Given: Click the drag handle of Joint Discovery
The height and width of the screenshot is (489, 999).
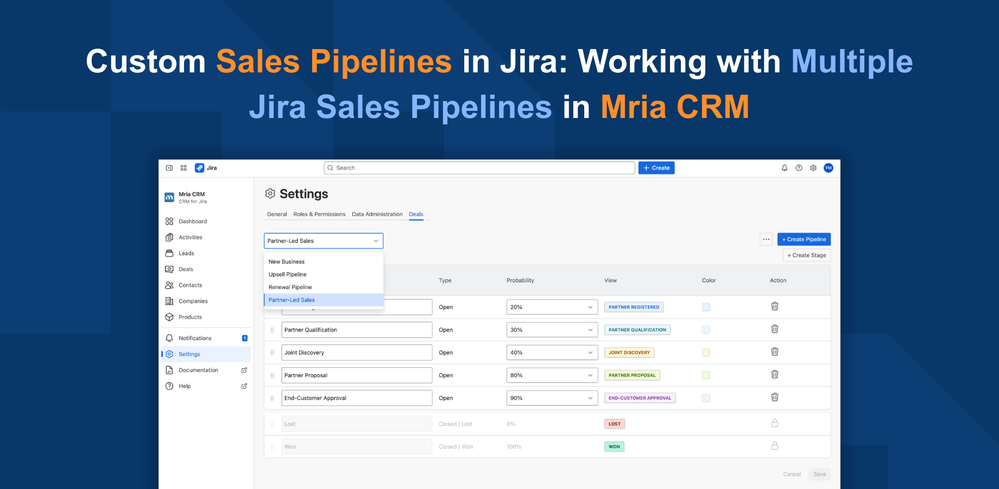Looking at the screenshot, I should pos(273,353).
